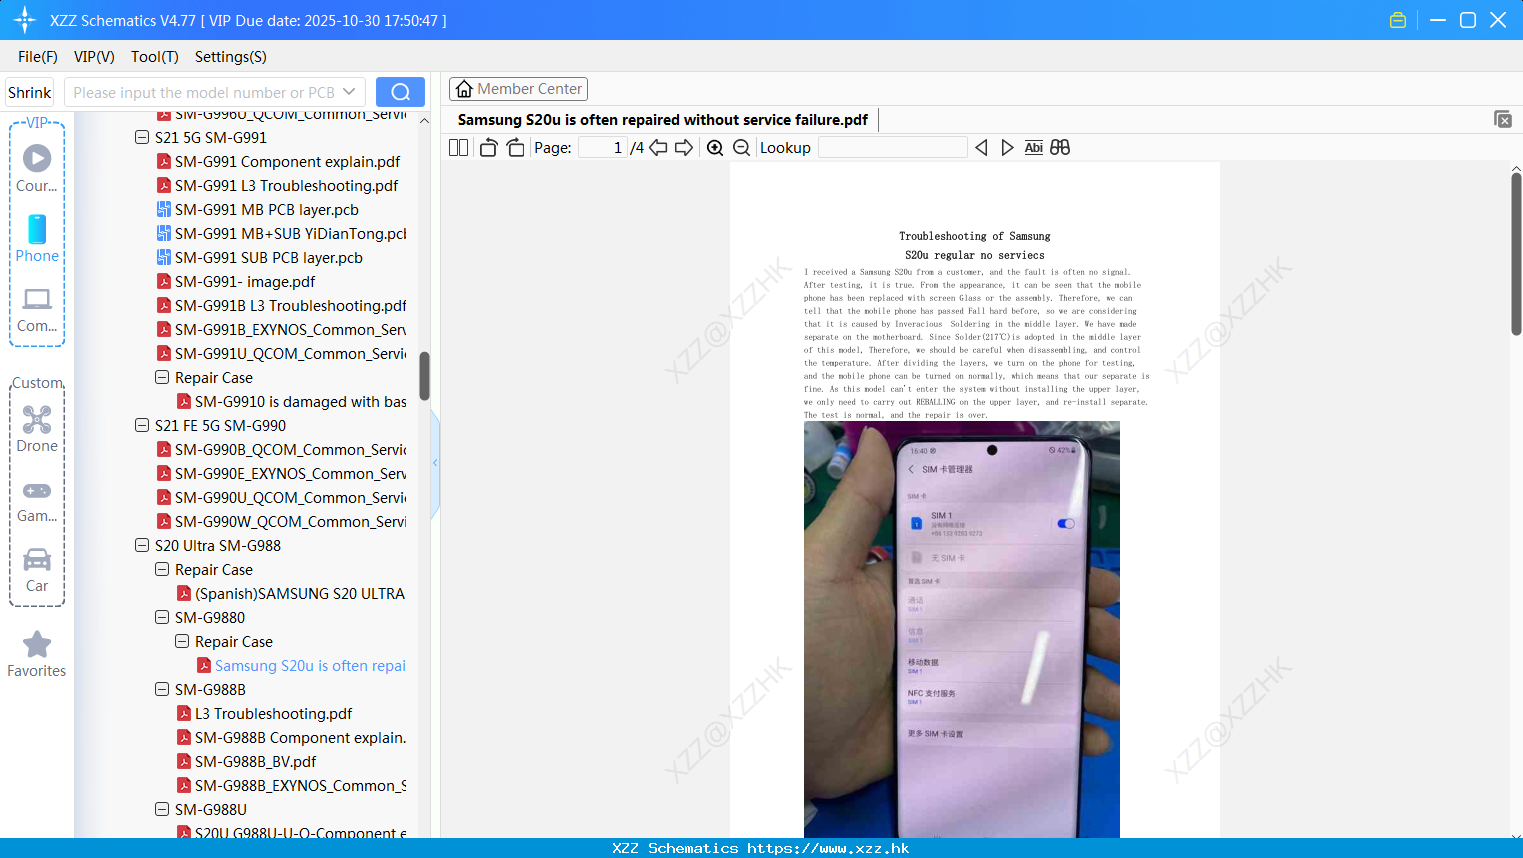Open SM-G988B_BV.pdf
Viewport: 1523px width, 858px height.
(255, 762)
